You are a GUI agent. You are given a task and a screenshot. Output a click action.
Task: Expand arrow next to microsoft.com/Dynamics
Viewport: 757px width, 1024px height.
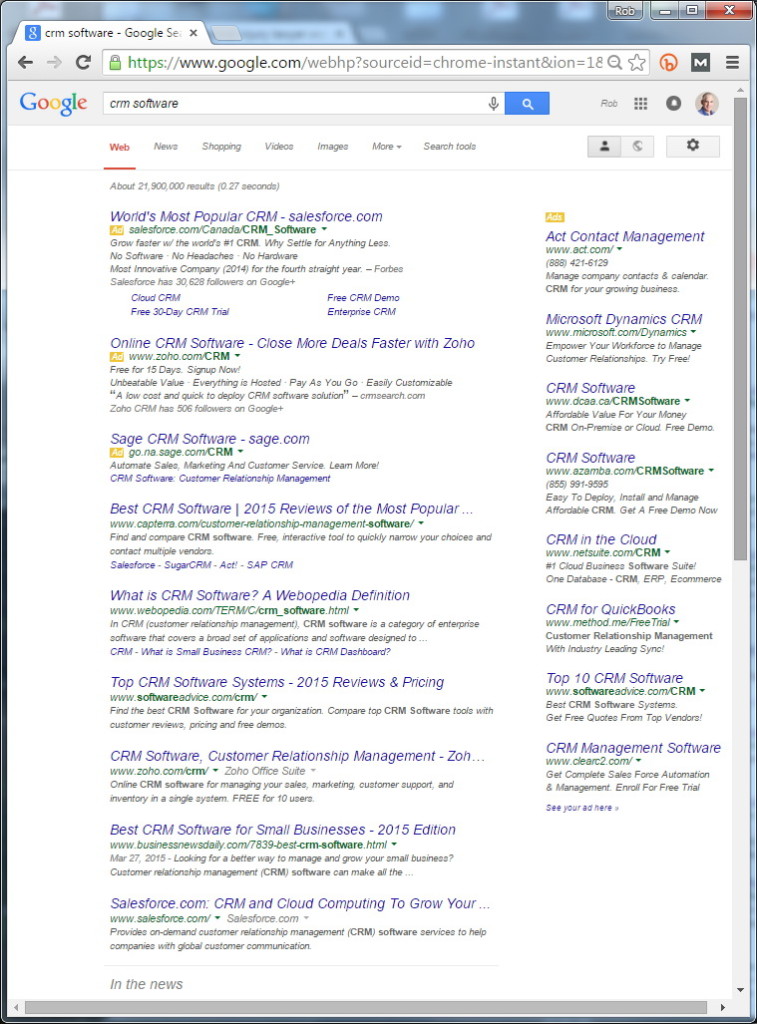point(694,332)
